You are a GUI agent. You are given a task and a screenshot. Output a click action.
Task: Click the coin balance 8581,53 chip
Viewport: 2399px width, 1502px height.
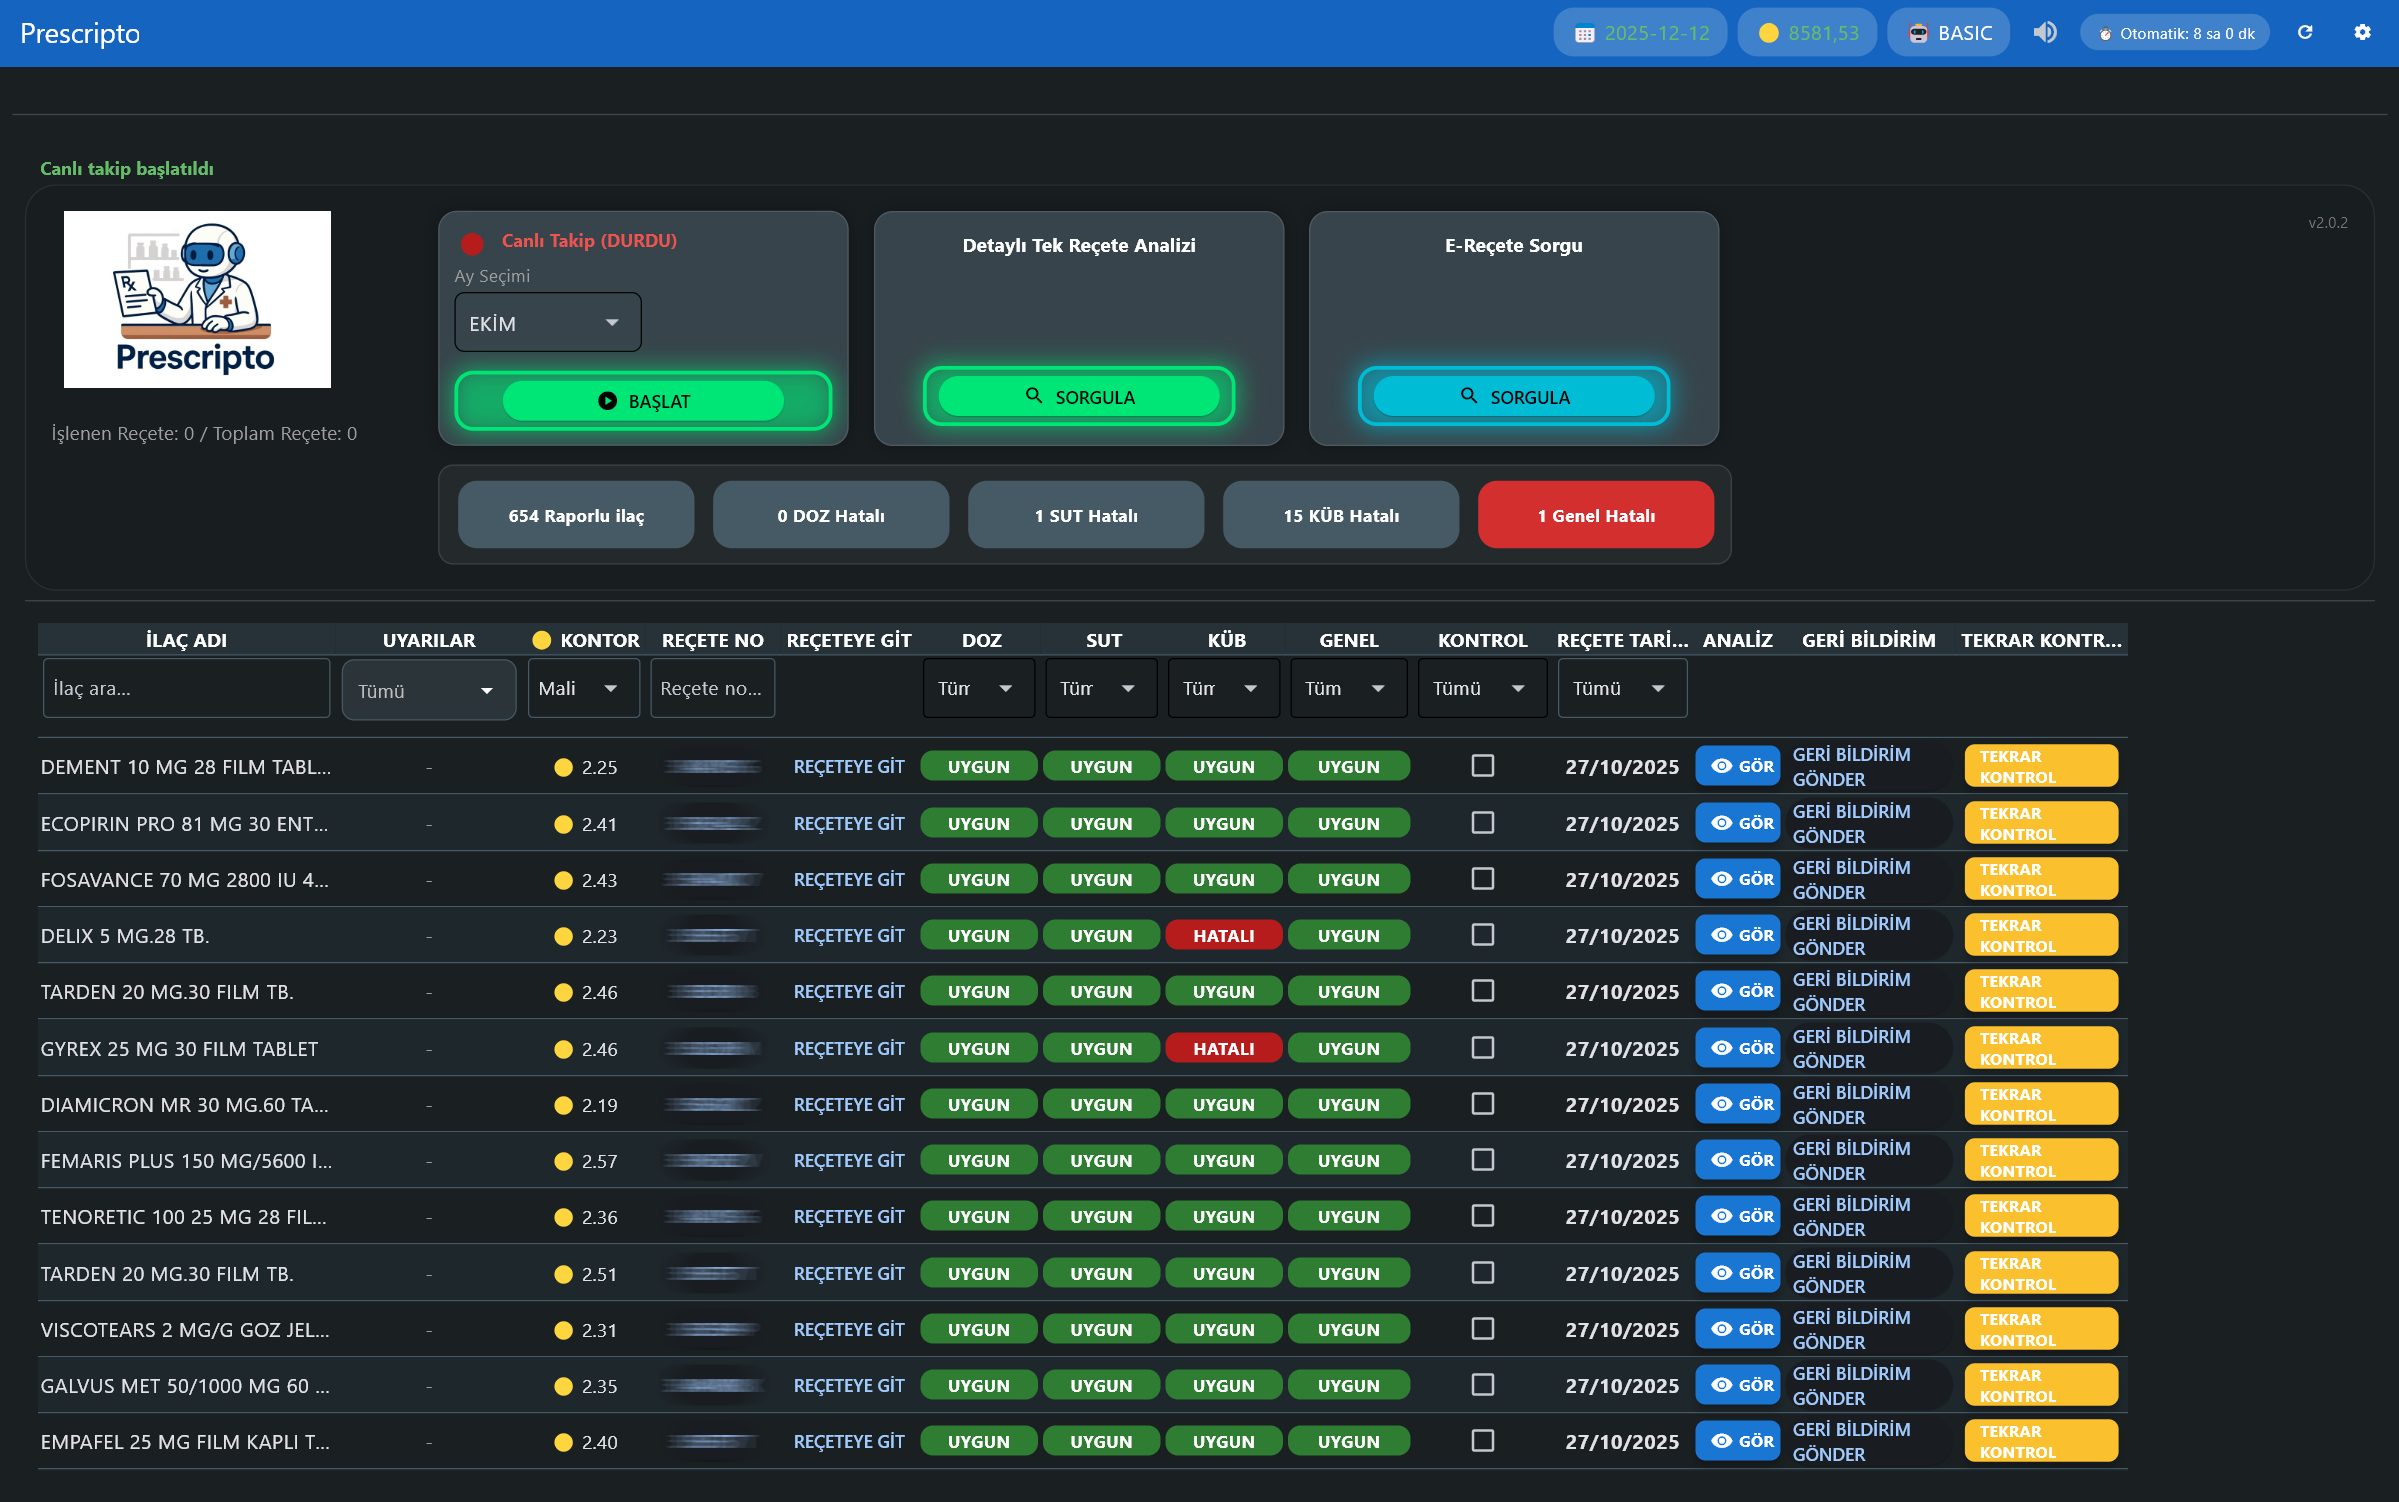click(1807, 33)
